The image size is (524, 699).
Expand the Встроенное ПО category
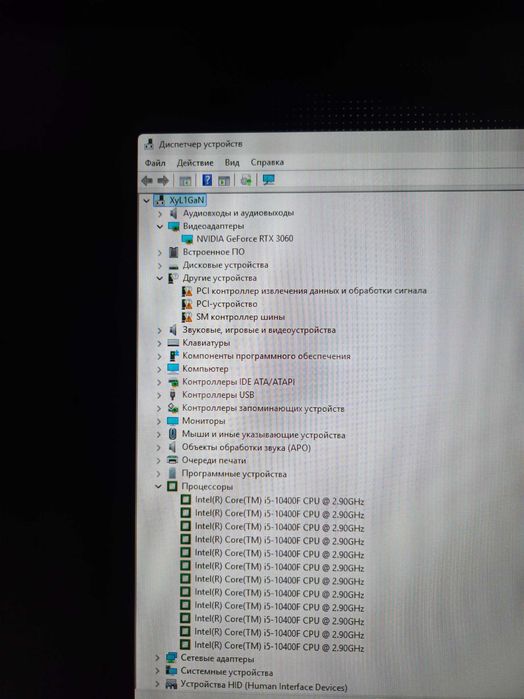coord(160,253)
